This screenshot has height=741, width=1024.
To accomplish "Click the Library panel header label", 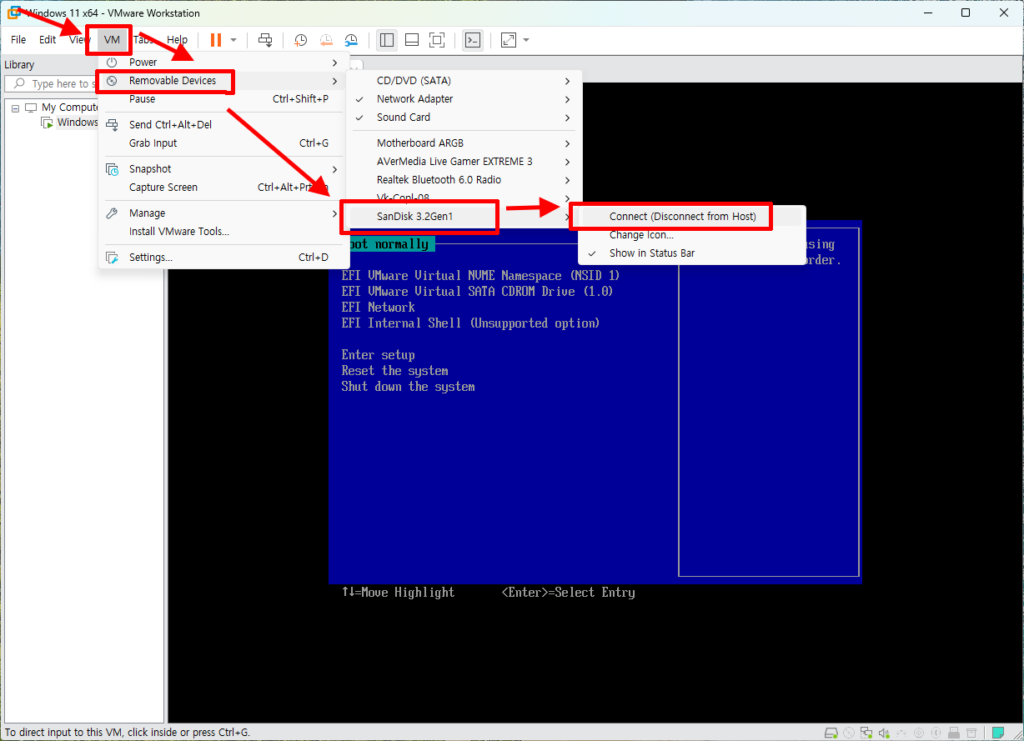I will (x=19, y=65).
